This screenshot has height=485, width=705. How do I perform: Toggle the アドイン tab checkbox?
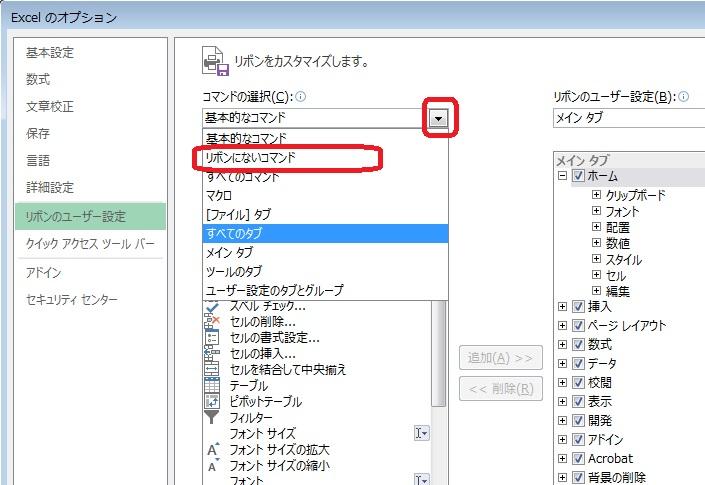click(578, 440)
